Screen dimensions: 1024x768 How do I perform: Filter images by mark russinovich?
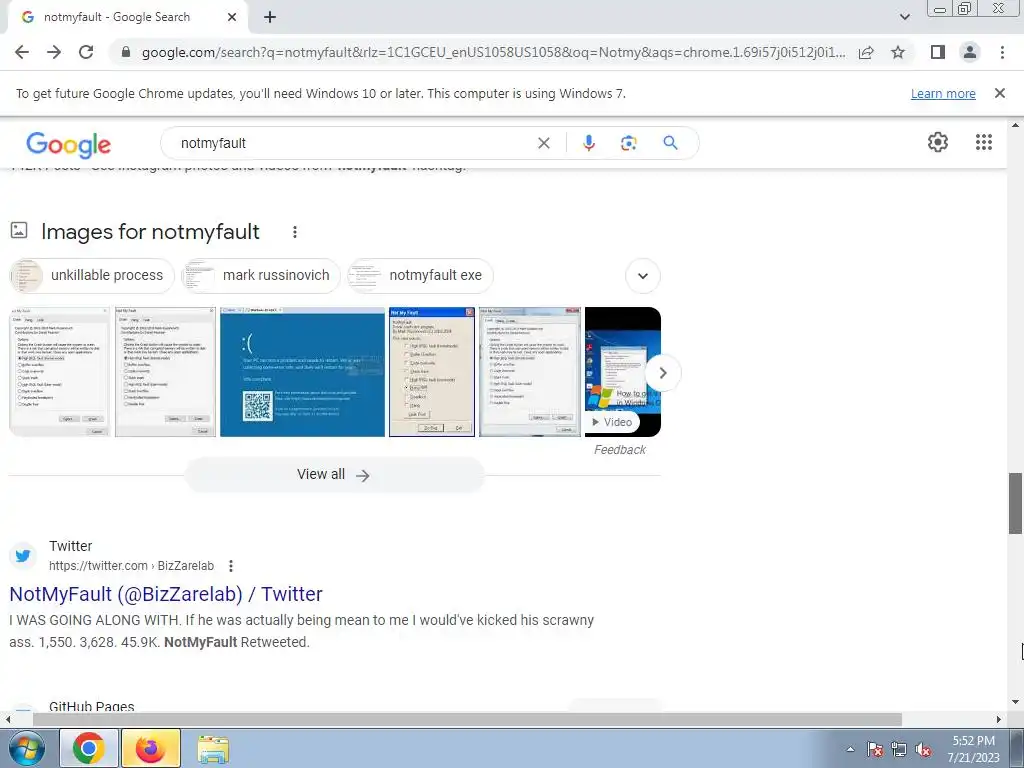coord(261,276)
